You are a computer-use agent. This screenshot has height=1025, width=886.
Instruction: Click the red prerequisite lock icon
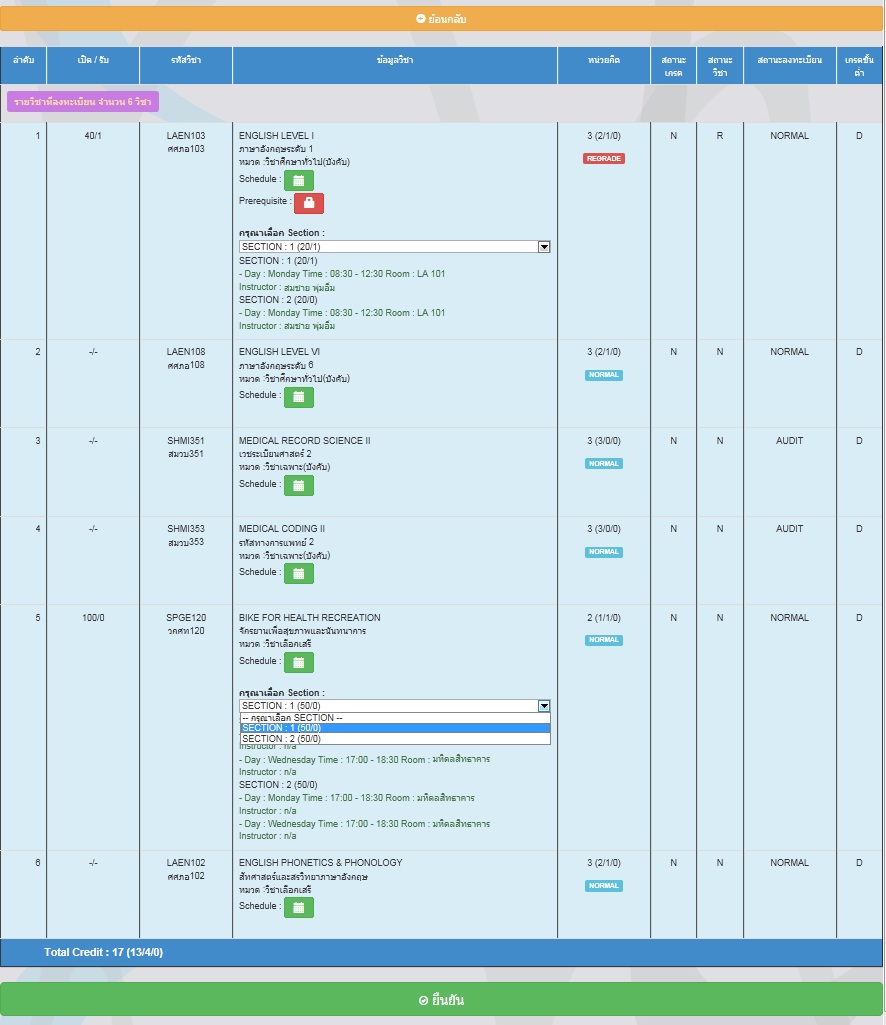click(x=309, y=203)
